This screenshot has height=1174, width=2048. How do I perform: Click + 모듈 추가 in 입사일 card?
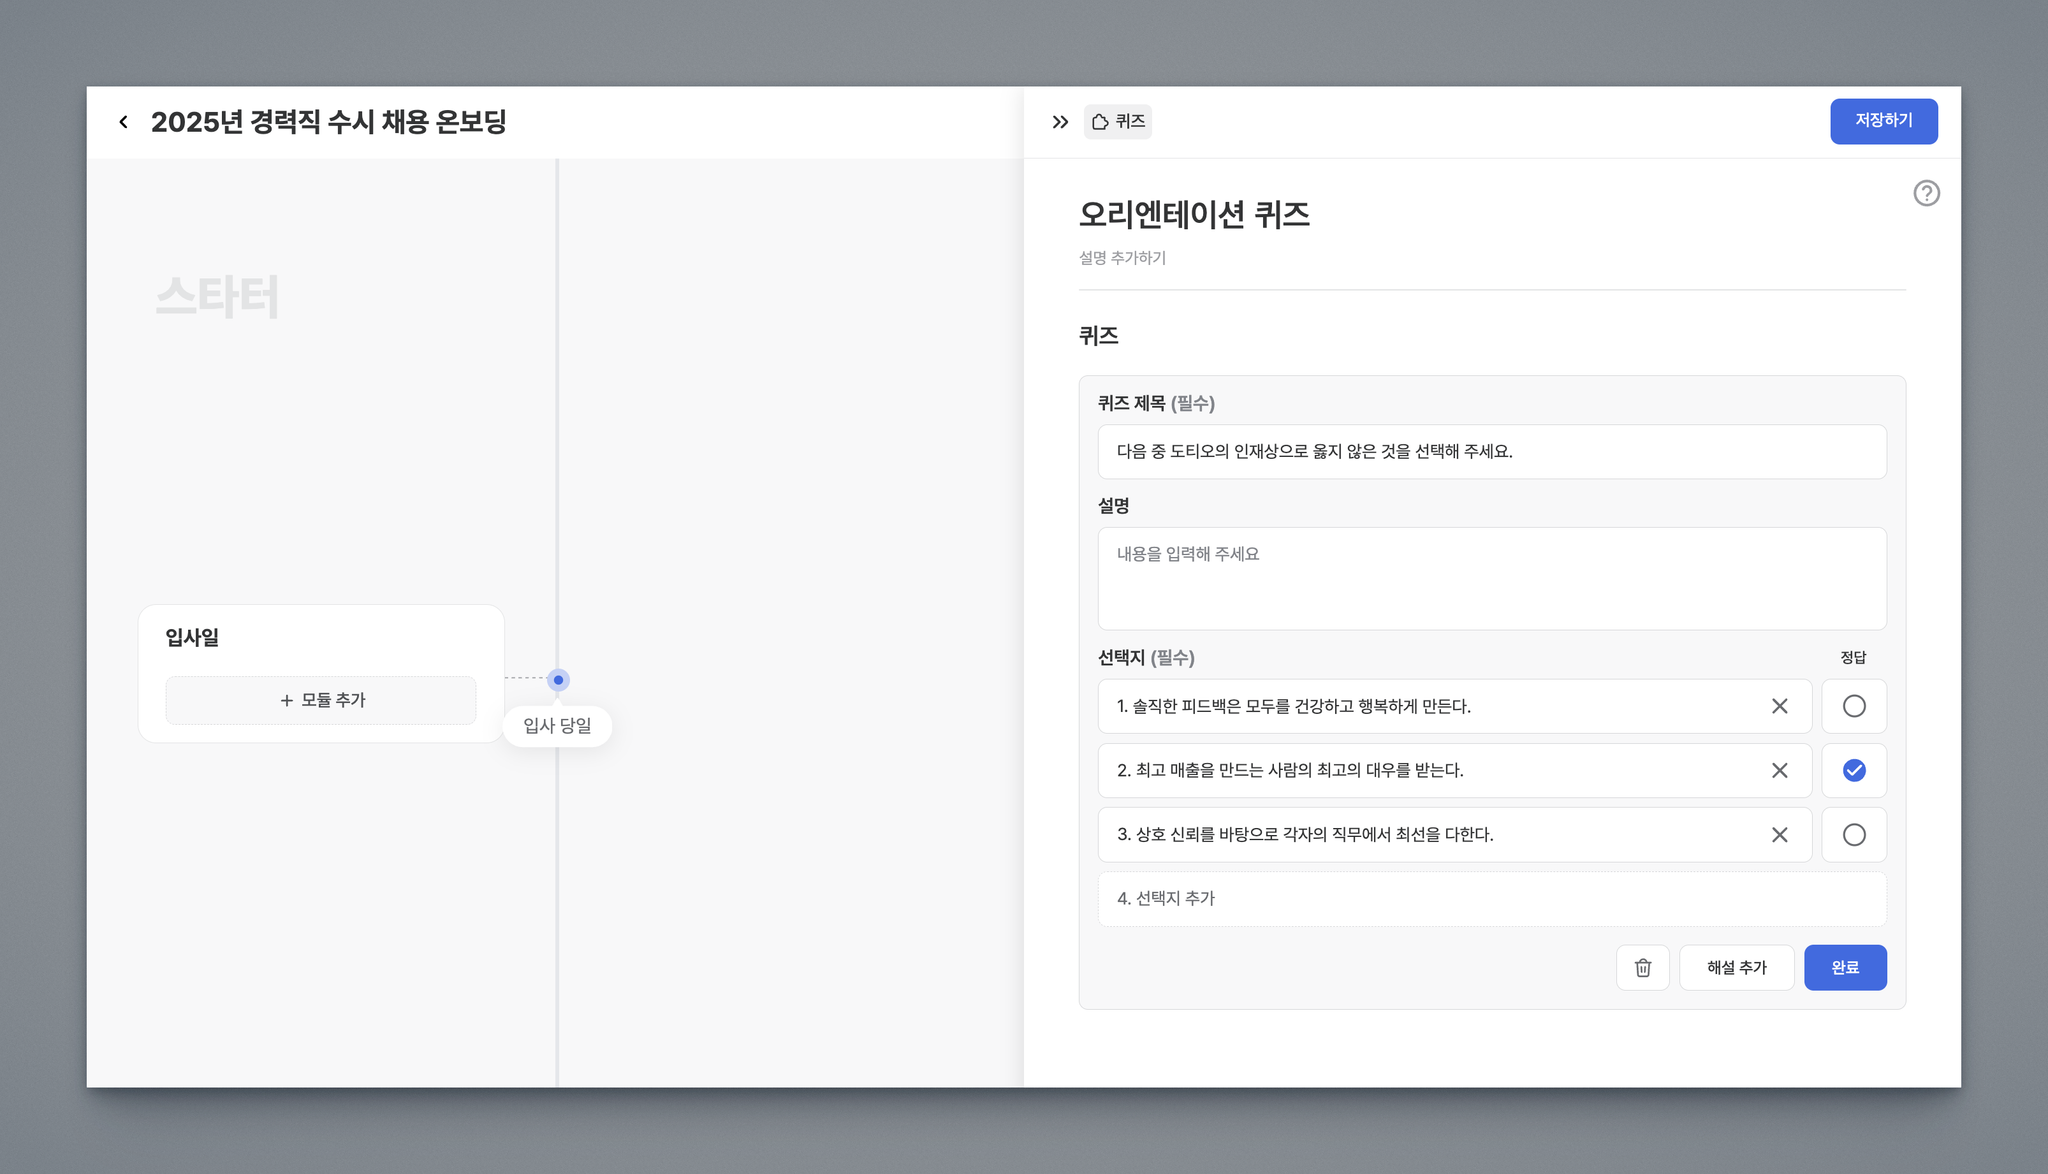tap(321, 700)
